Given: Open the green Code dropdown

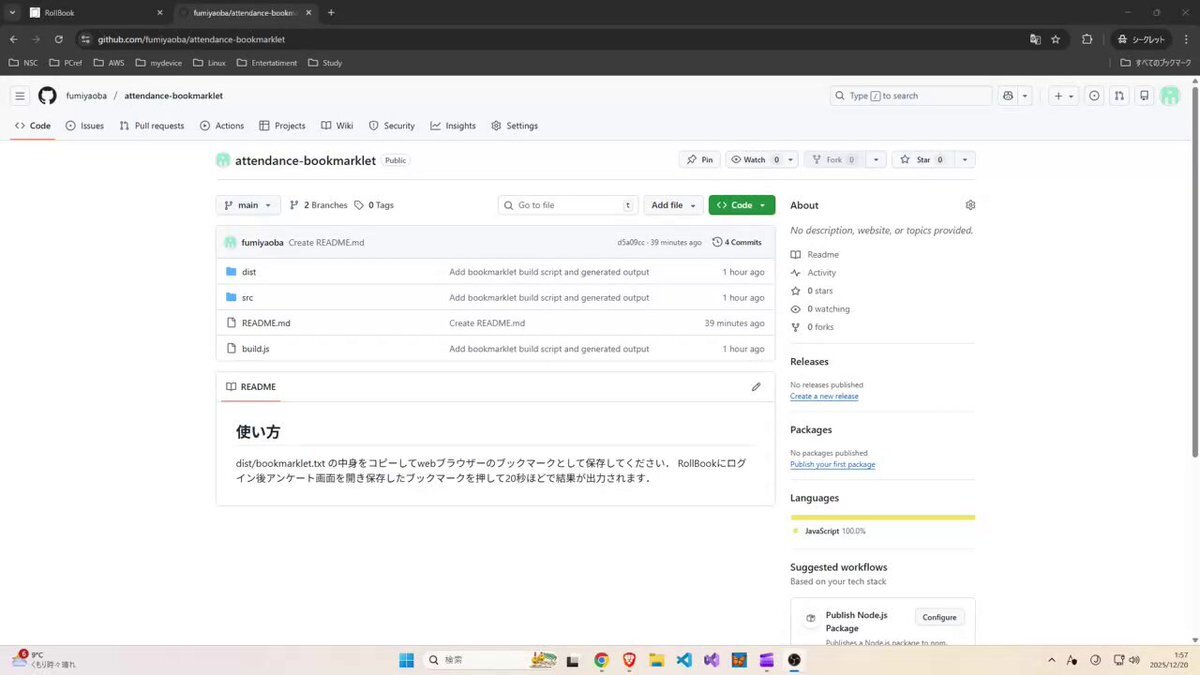Looking at the screenshot, I should pos(741,205).
